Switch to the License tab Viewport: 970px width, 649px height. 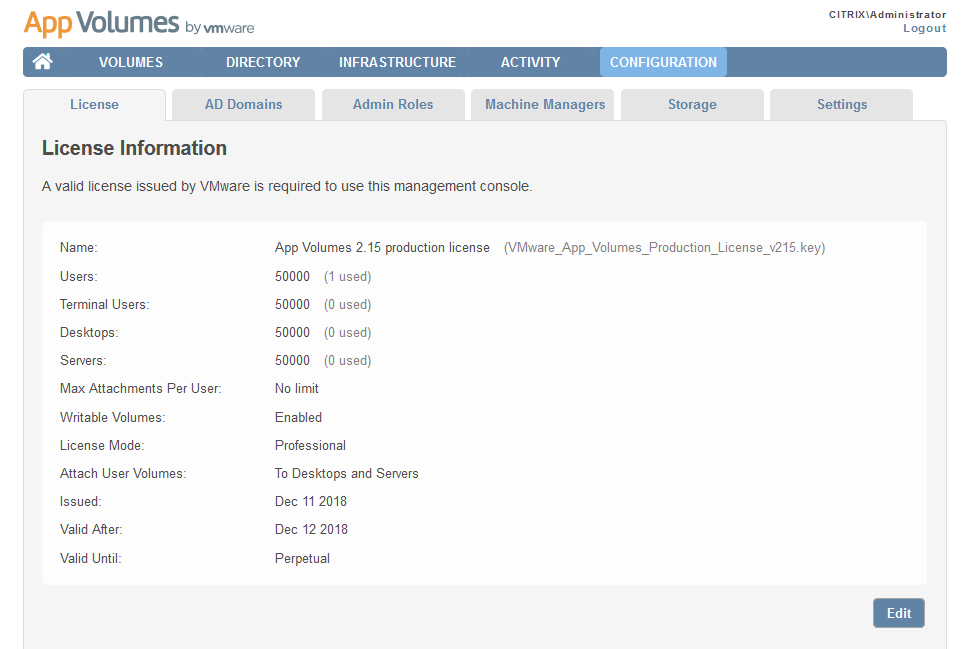click(x=94, y=105)
